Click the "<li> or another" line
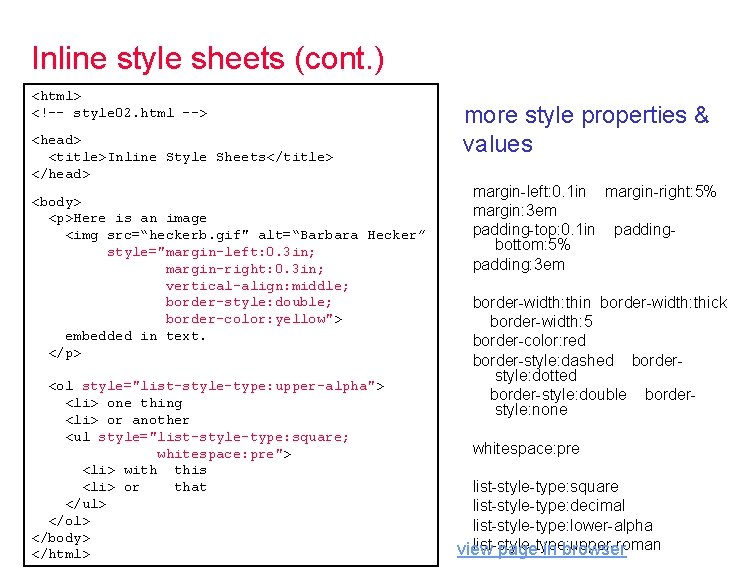Screen dimensions: 756x576 pos(128,420)
